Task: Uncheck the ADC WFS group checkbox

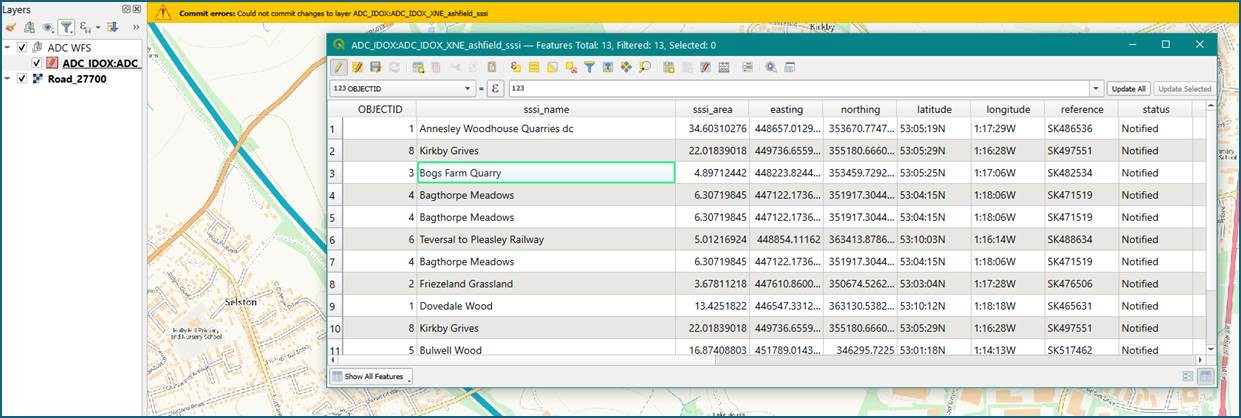Action: [x=22, y=47]
